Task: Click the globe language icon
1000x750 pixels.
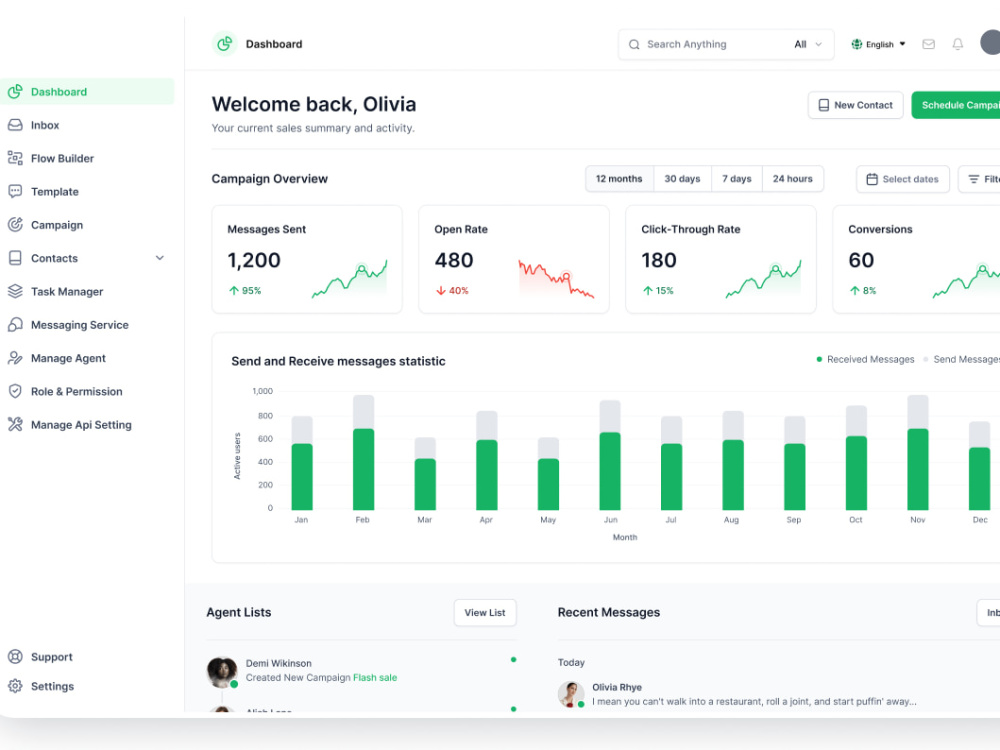Action: point(857,44)
